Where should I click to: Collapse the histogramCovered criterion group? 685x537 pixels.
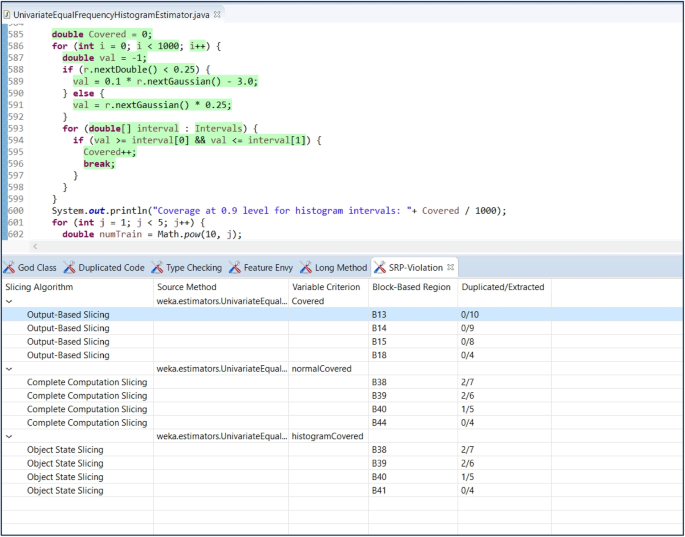[x=9, y=437]
